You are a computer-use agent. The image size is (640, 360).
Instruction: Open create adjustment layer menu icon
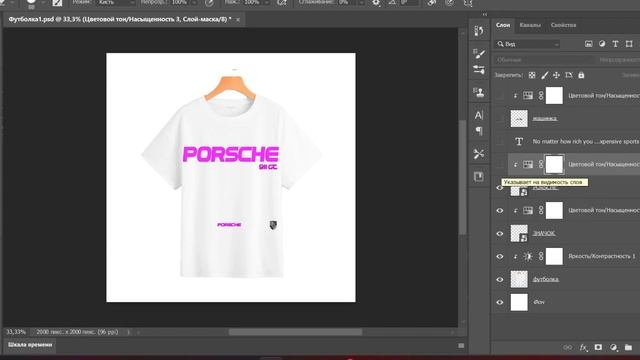coord(613,347)
